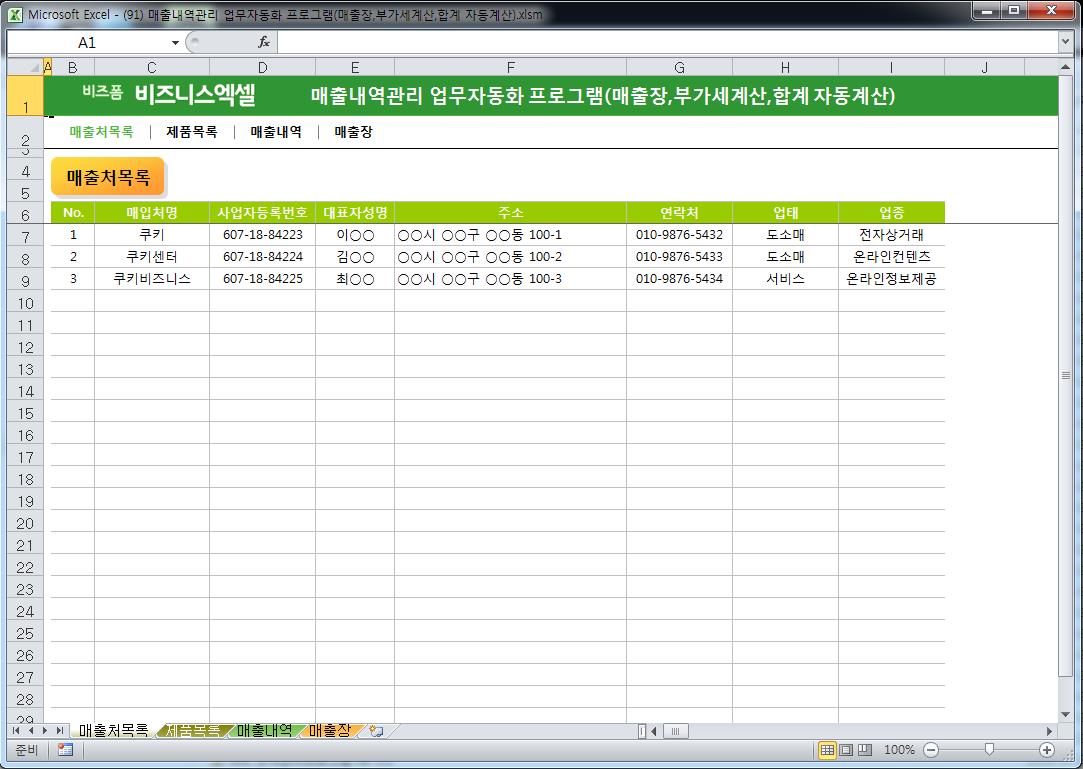Viewport: 1083px width, 769px height.
Task: Click the insert function fx icon
Action: [x=264, y=42]
